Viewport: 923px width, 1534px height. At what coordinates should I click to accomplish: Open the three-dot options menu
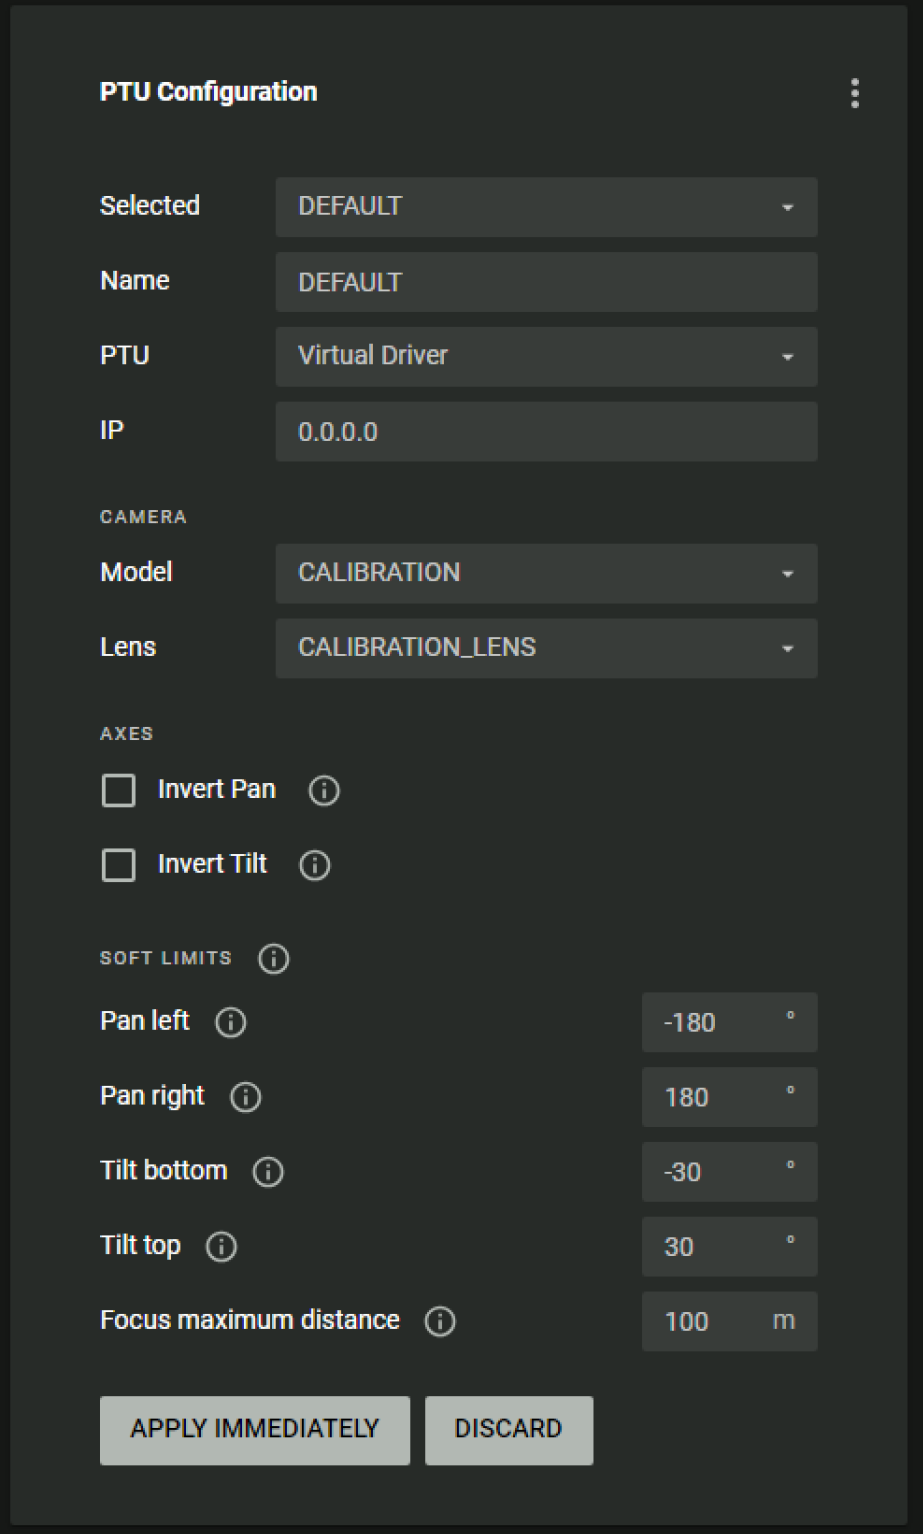[854, 93]
